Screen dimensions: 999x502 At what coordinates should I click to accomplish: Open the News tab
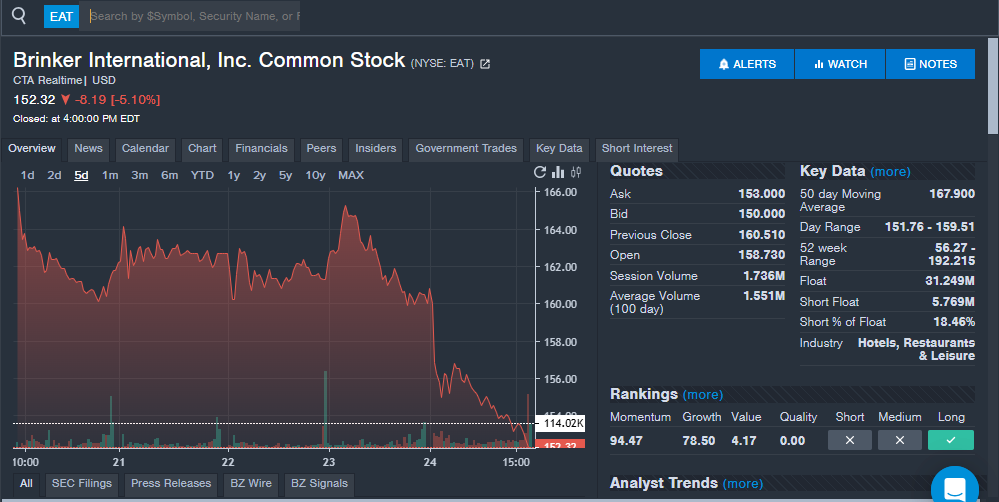(88, 148)
